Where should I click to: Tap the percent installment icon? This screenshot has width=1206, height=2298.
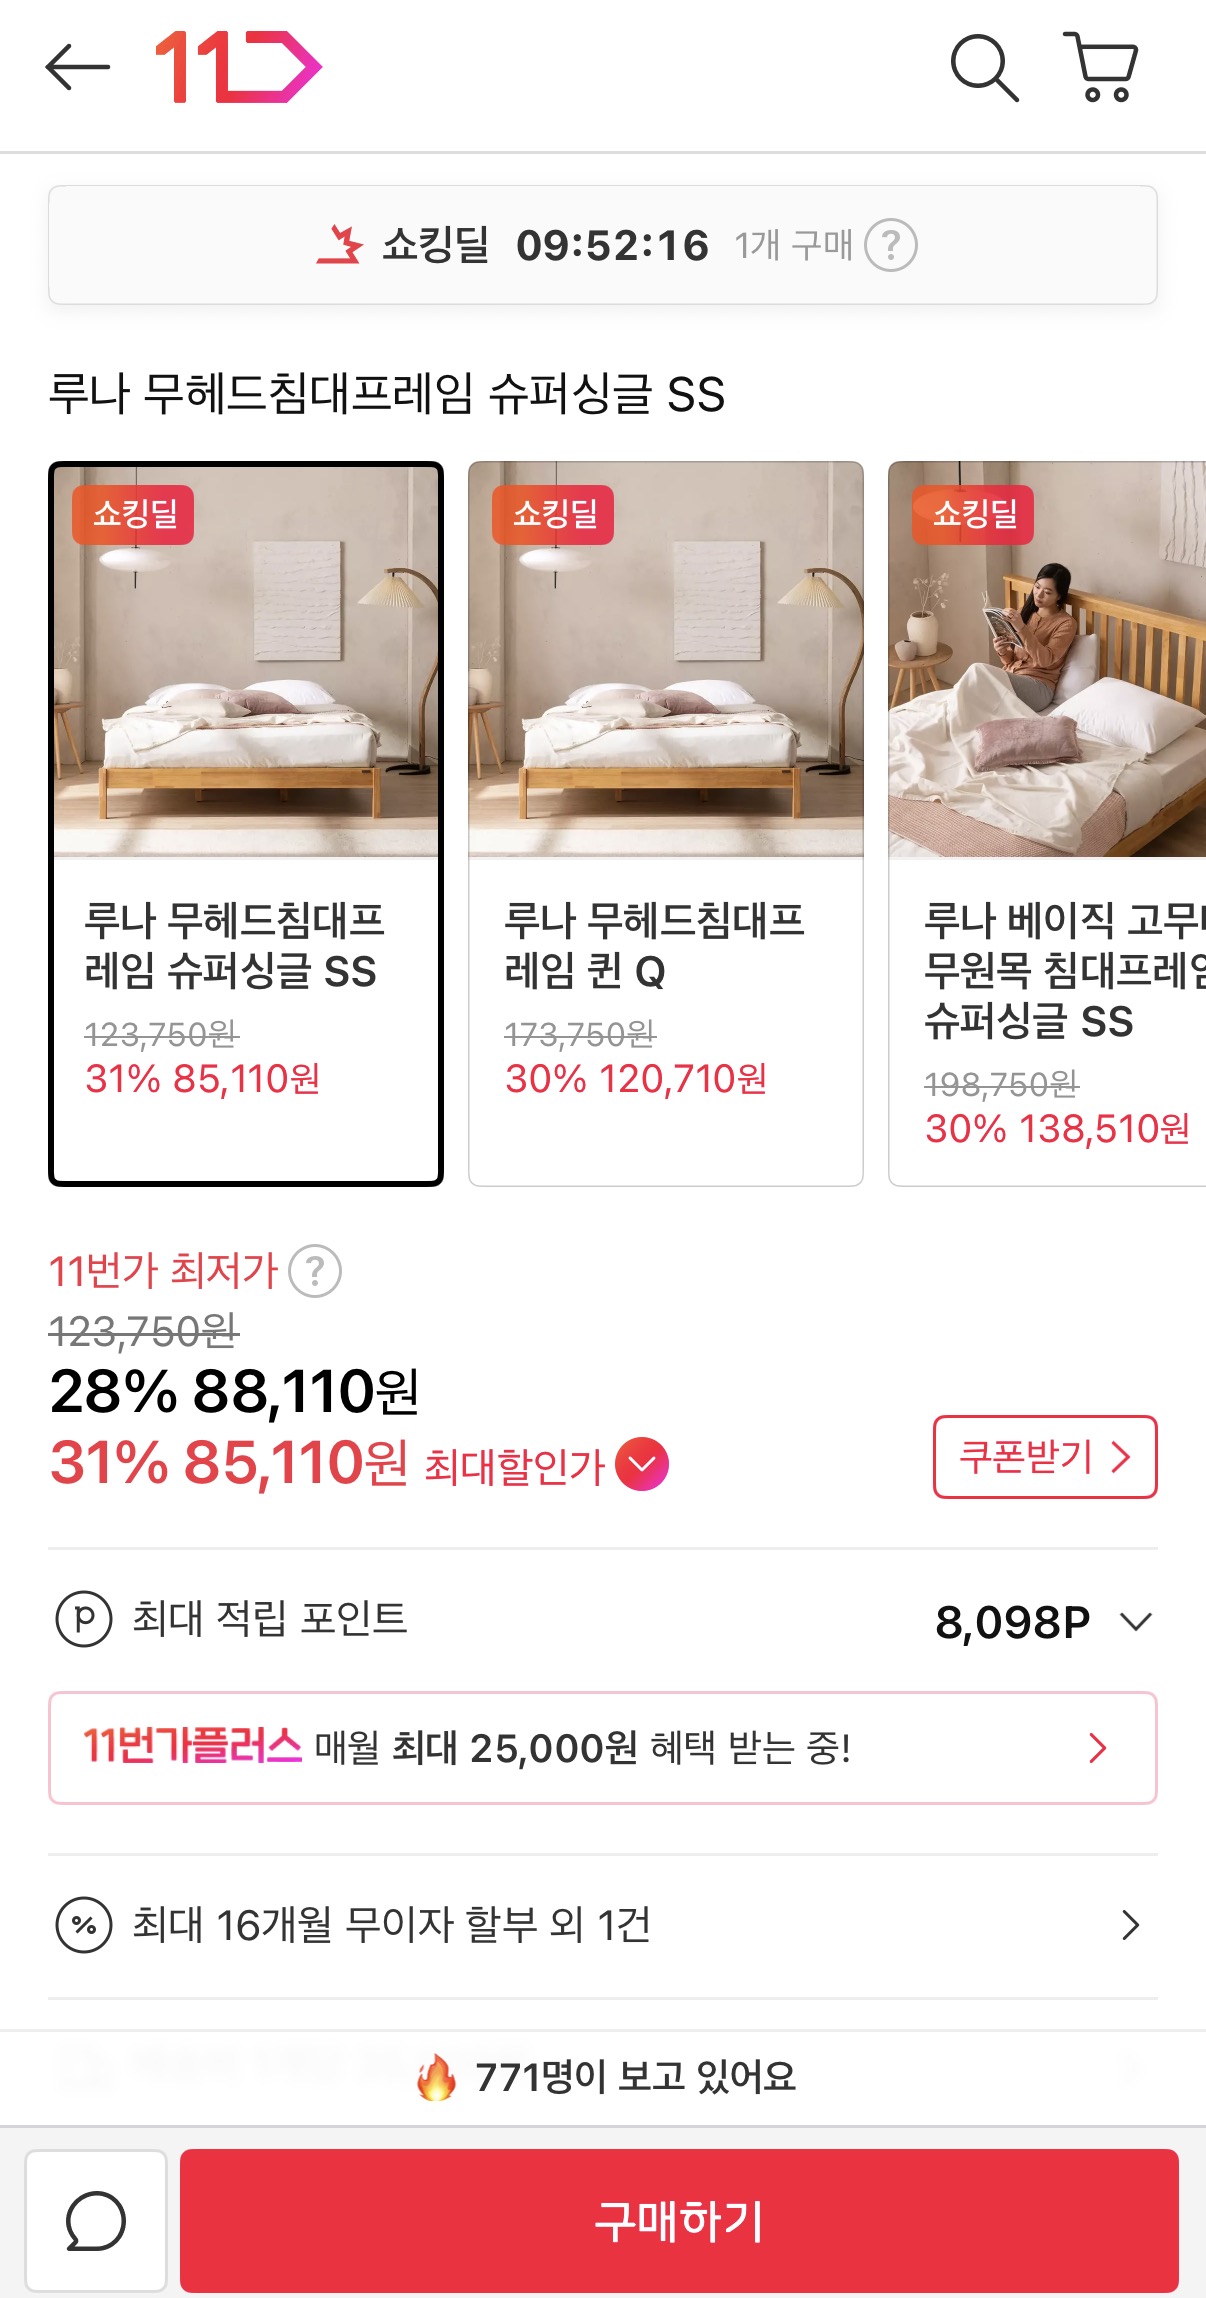click(84, 1925)
